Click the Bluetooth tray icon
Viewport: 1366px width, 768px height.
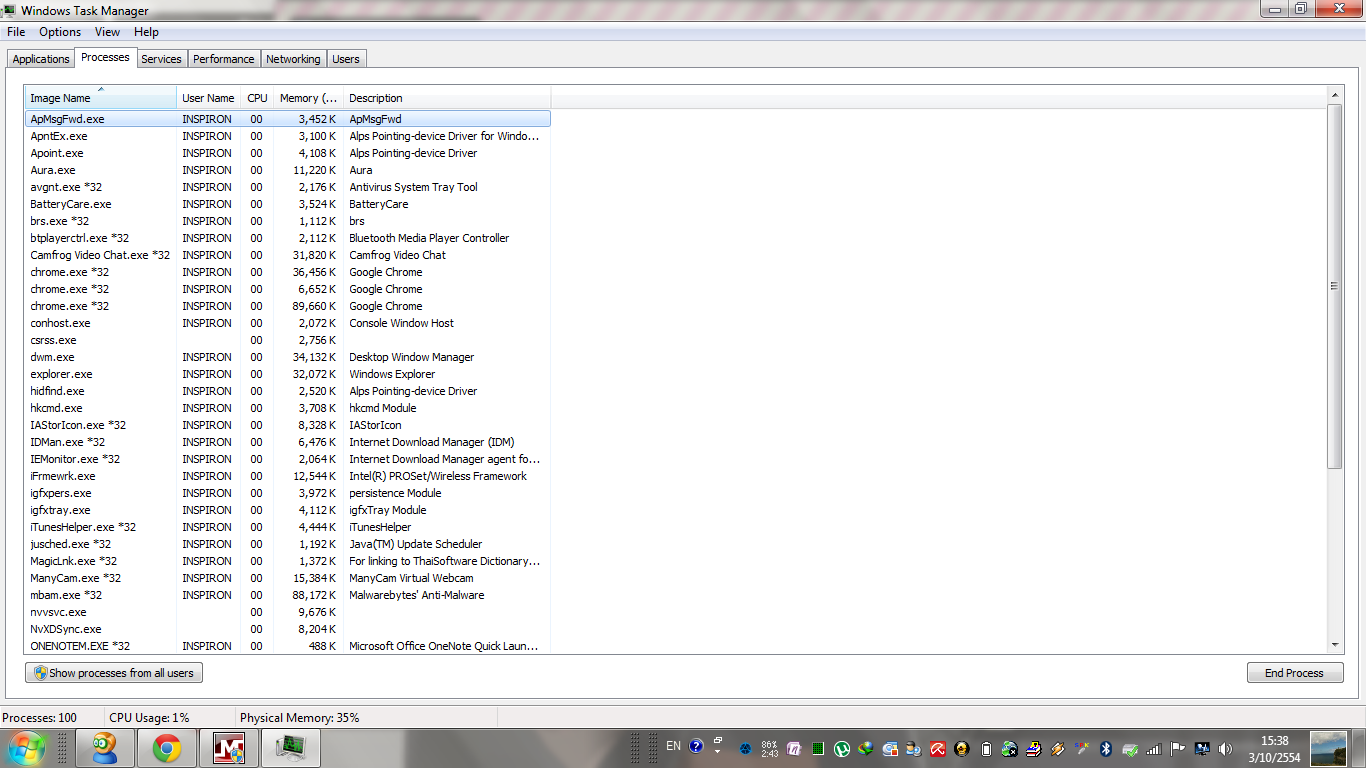pyautogui.click(x=1106, y=748)
